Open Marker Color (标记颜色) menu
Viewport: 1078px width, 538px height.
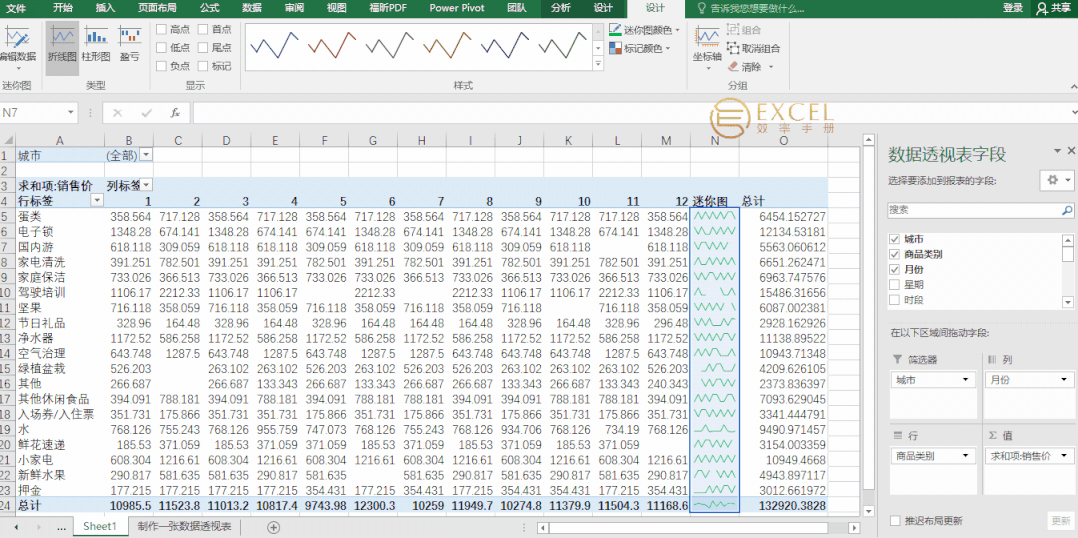pyautogui.click(x=639, y=49)
